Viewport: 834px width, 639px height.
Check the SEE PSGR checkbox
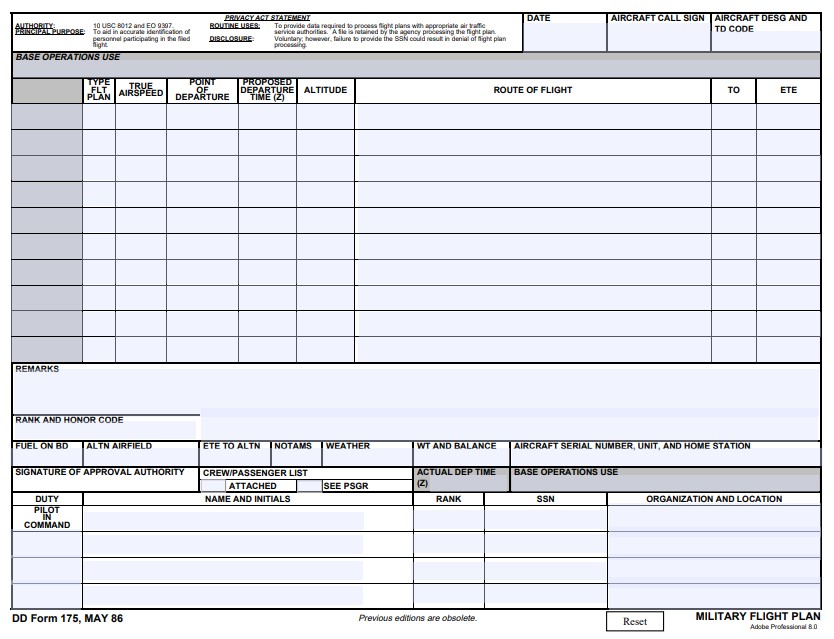pos(309,486)
